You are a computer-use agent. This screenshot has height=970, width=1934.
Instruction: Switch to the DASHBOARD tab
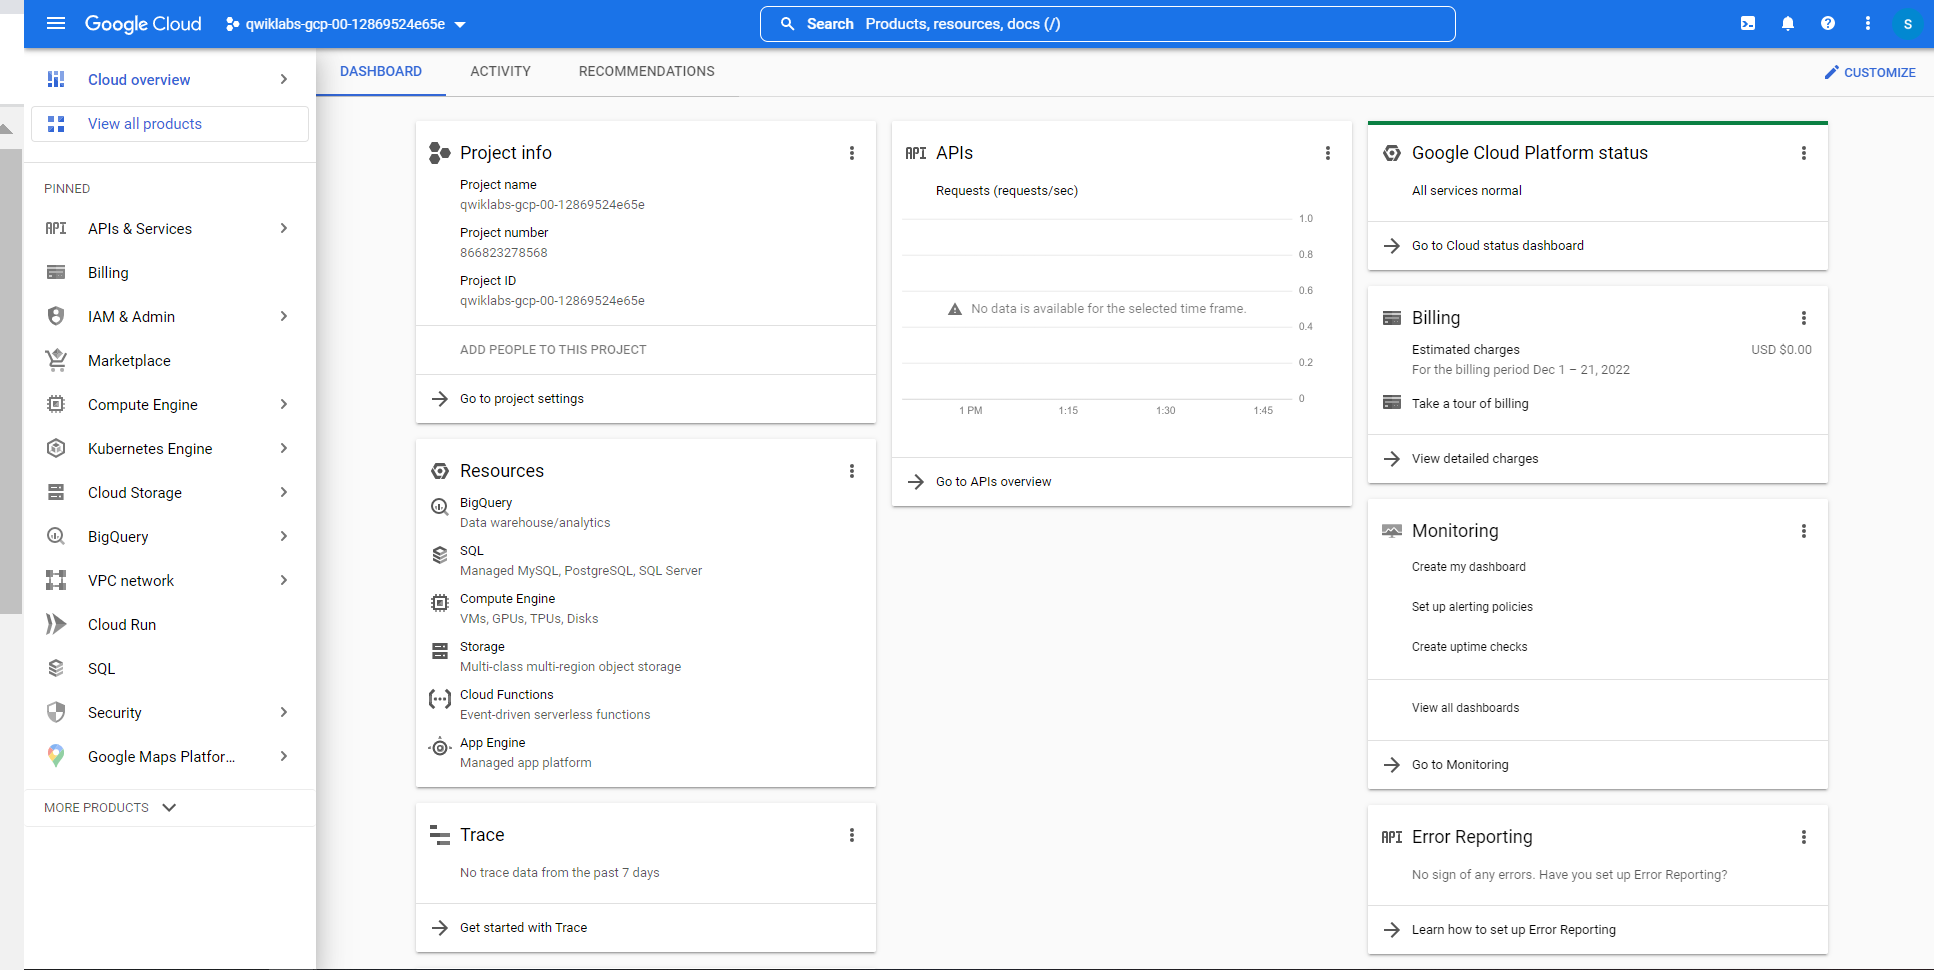tap(381, 71)
